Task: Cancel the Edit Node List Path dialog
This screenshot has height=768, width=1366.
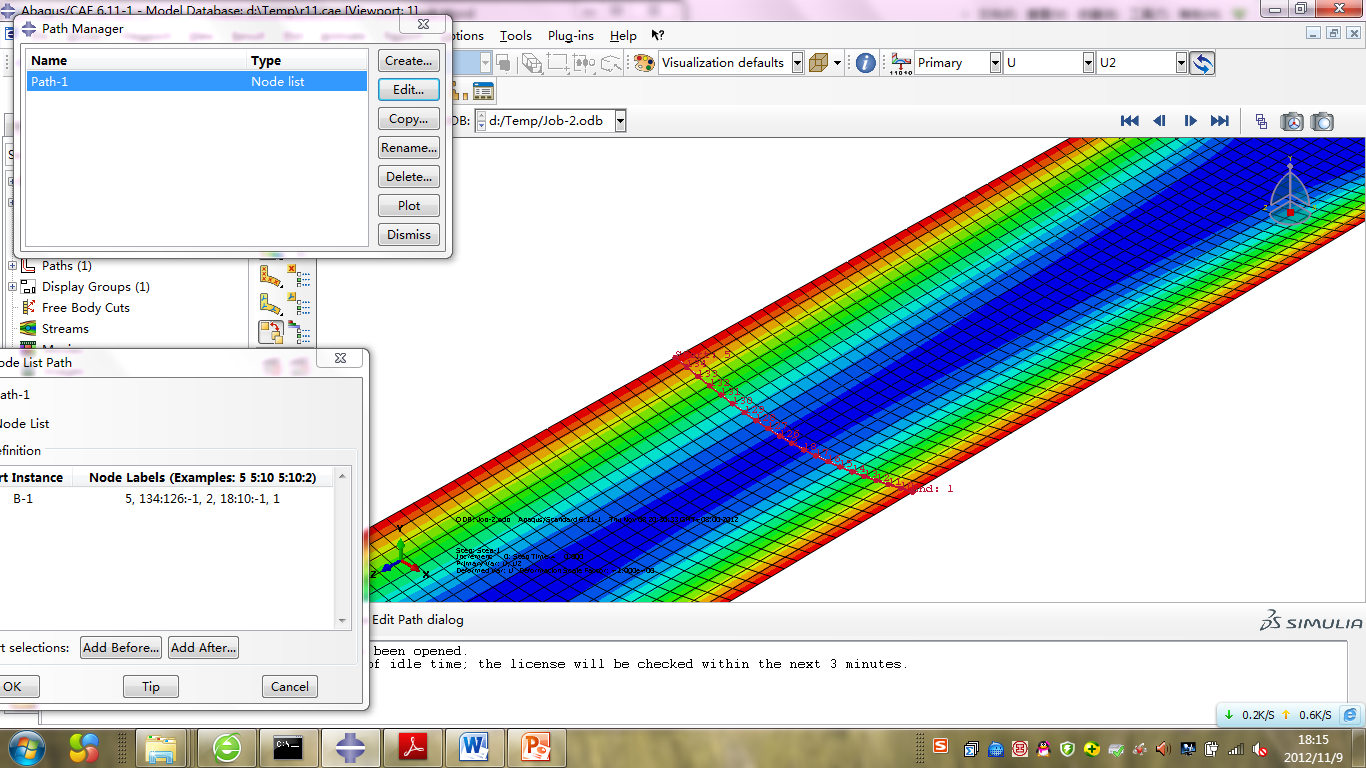Action: 290,687
